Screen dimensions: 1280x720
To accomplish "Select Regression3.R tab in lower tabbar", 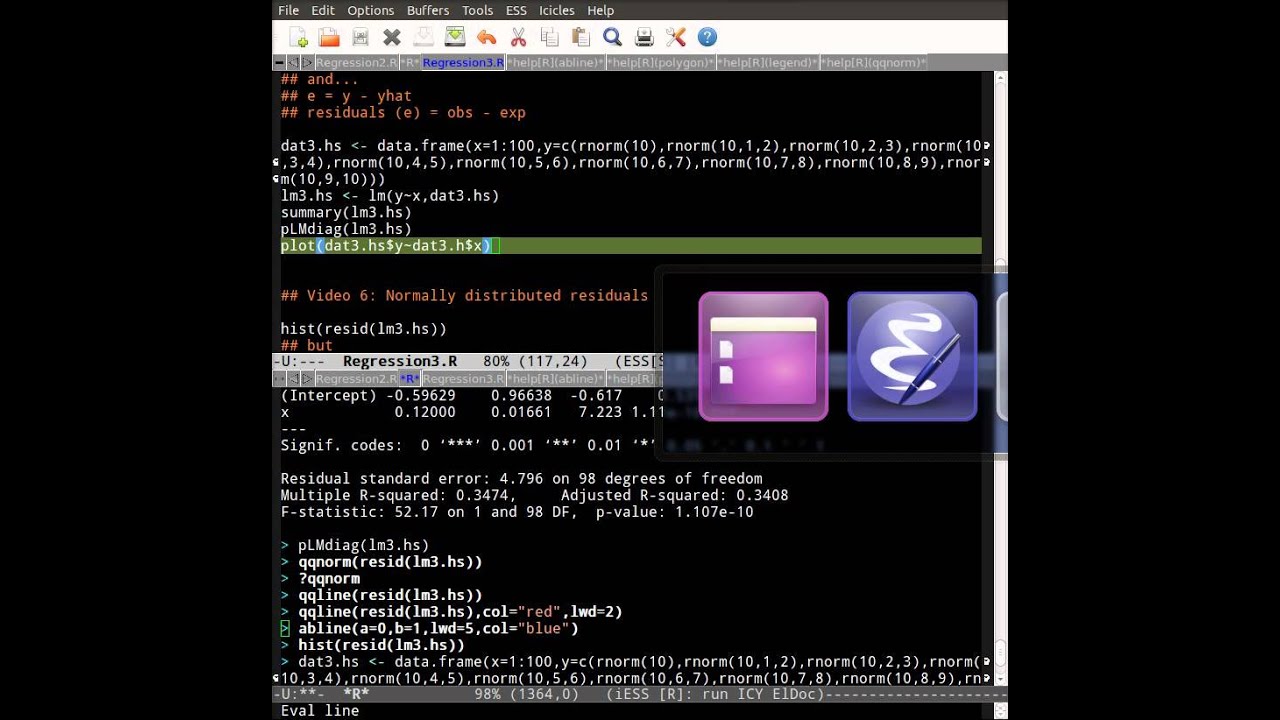I will click(x=463, y=379).
